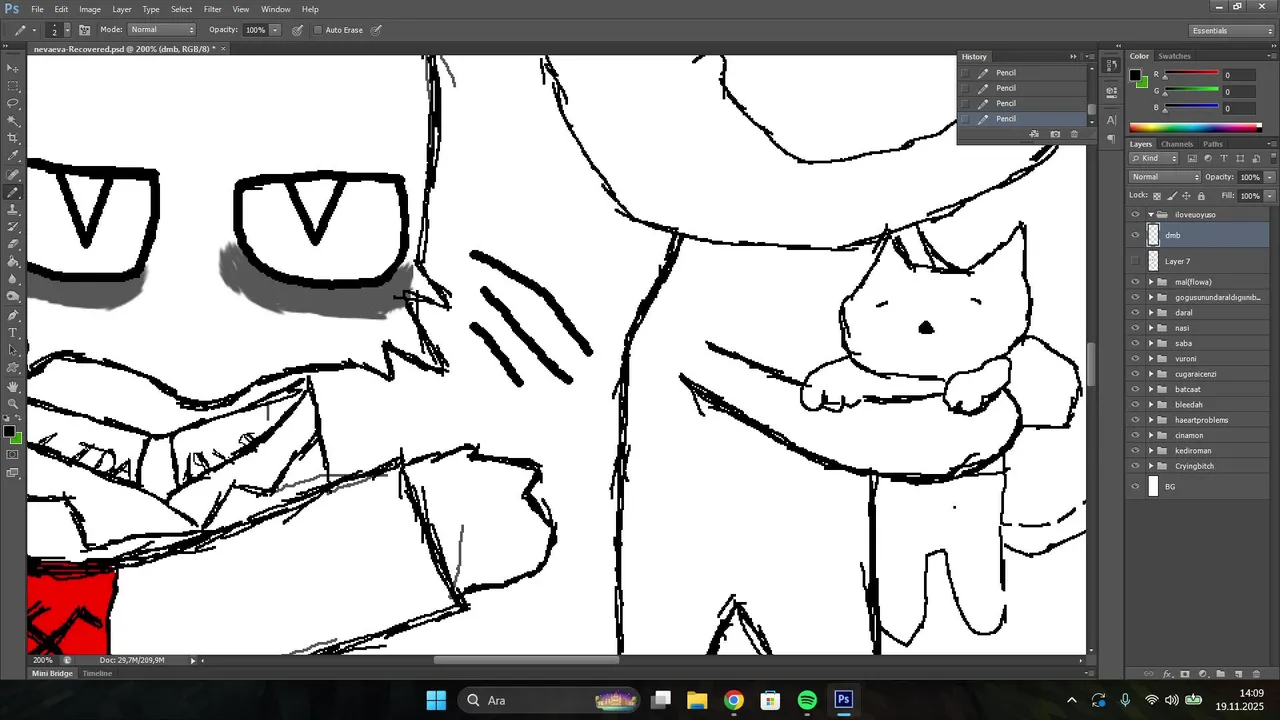Open the Mini Bridge tab
The height and width of the screenshot is (720, 1280).
click(x=52, y=674)
